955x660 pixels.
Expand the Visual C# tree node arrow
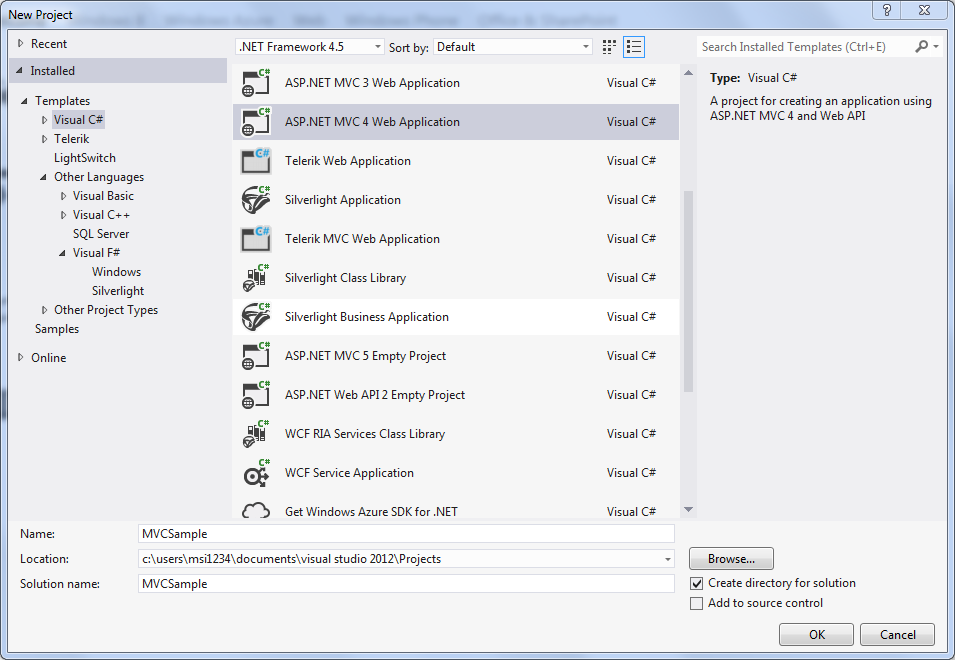pyautogui.click(x=44, y=120)
